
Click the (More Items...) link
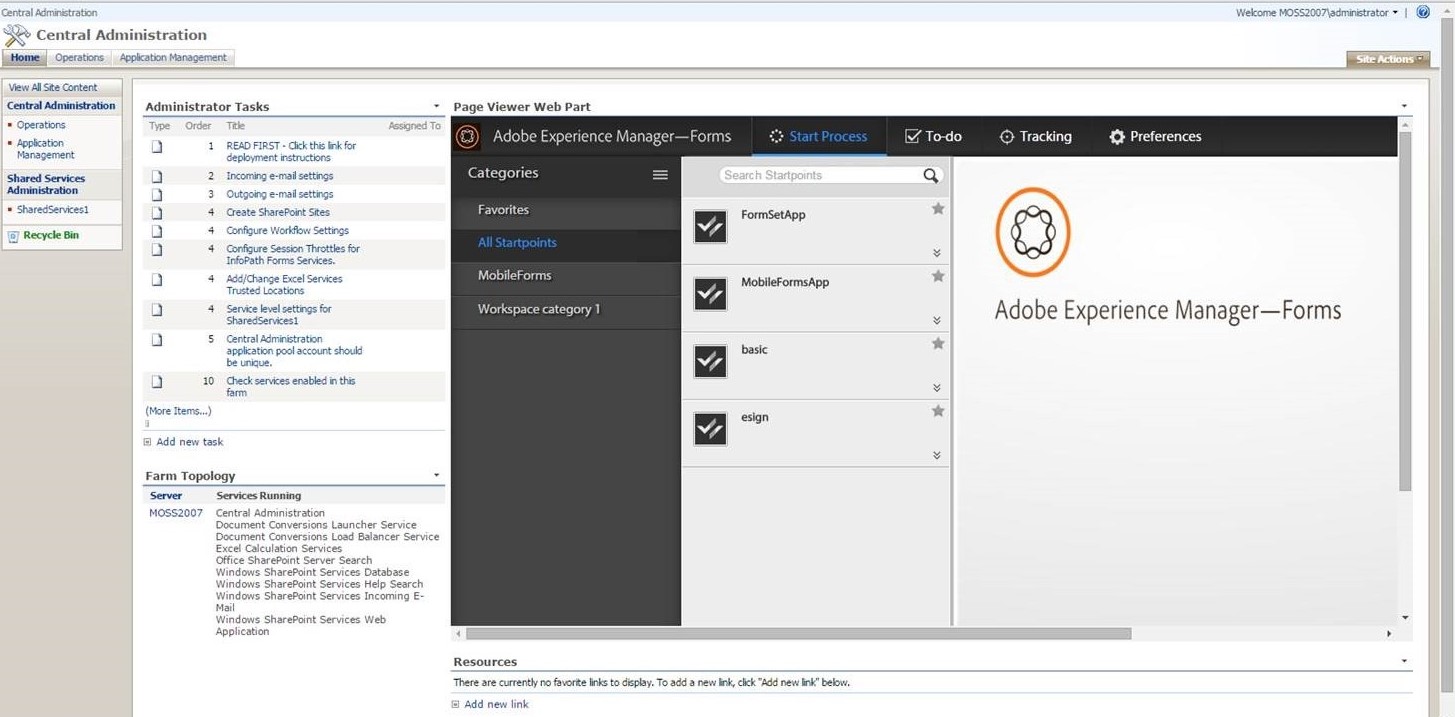click(x=178, y=411)
